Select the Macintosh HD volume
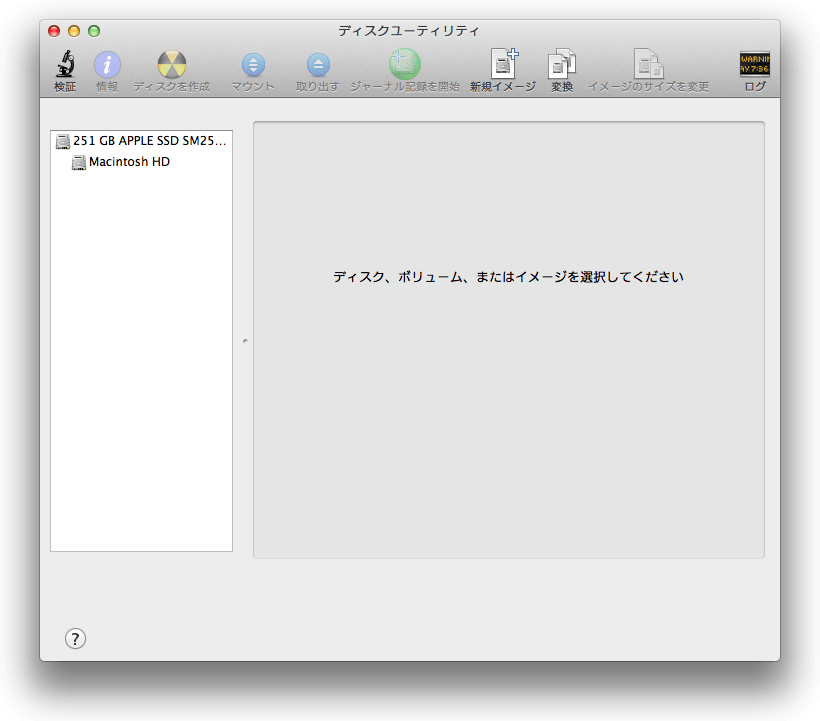Image resolution: width=820 pixels, height=721 pixels. (141, 162)
